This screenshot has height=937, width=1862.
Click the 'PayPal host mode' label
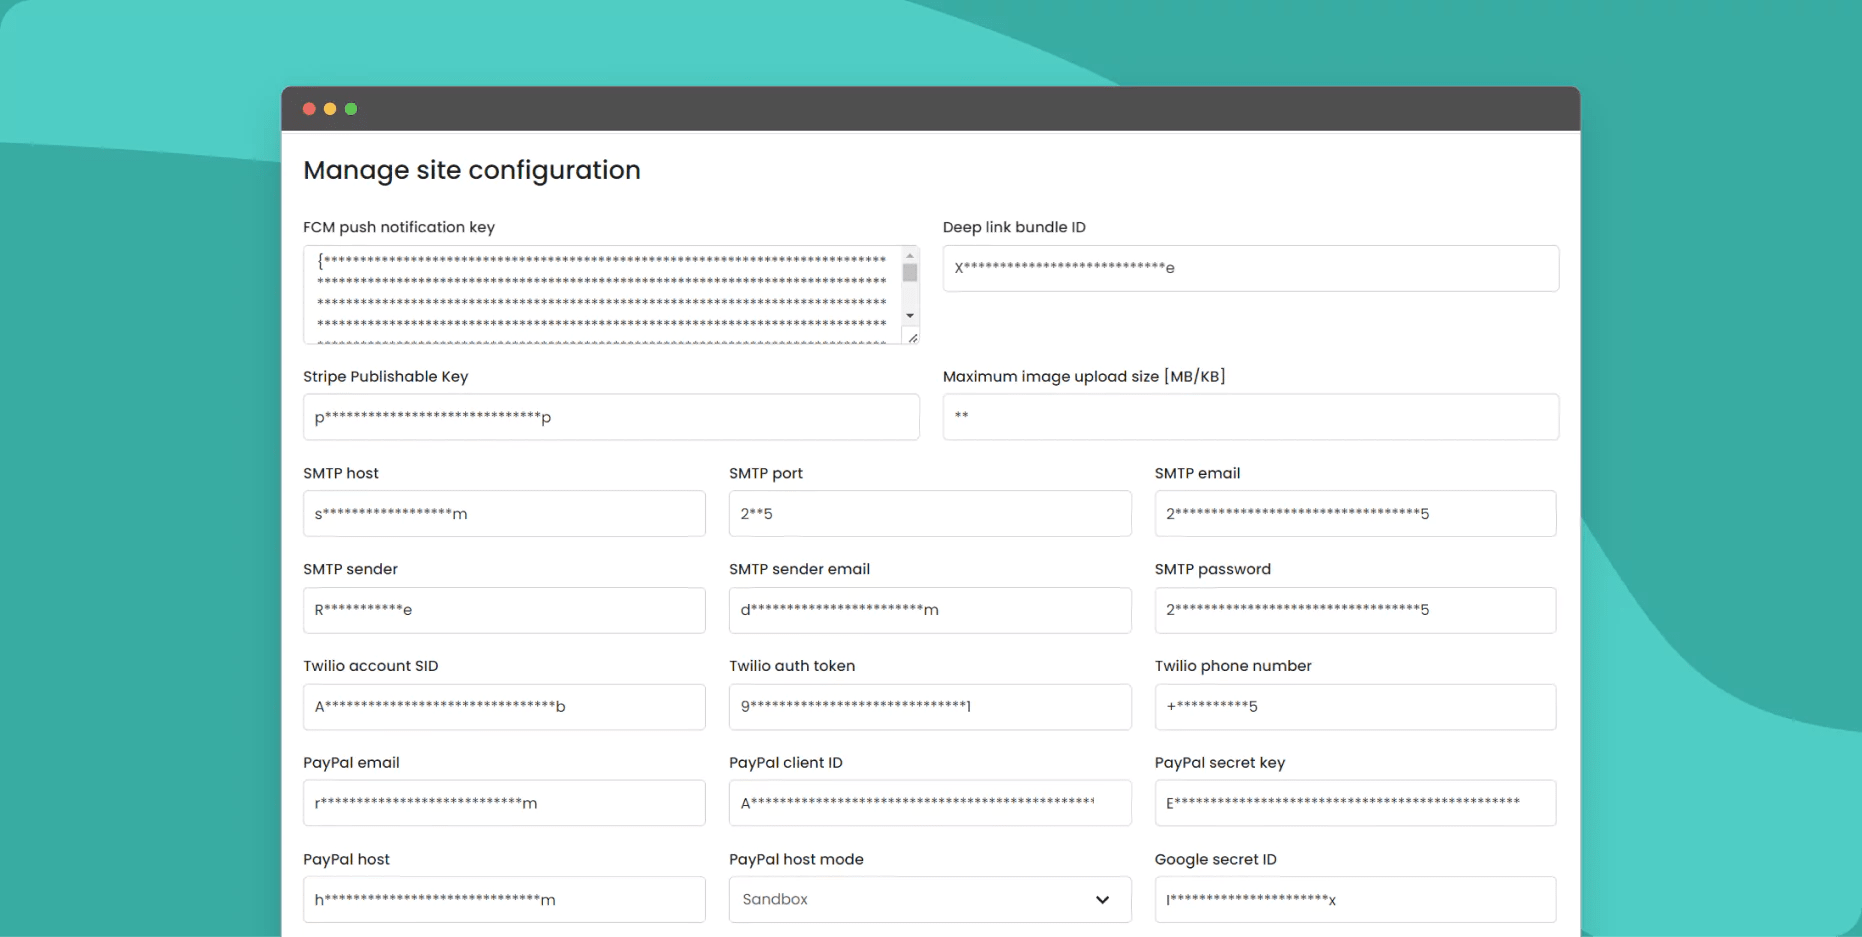tap(796, 860)
